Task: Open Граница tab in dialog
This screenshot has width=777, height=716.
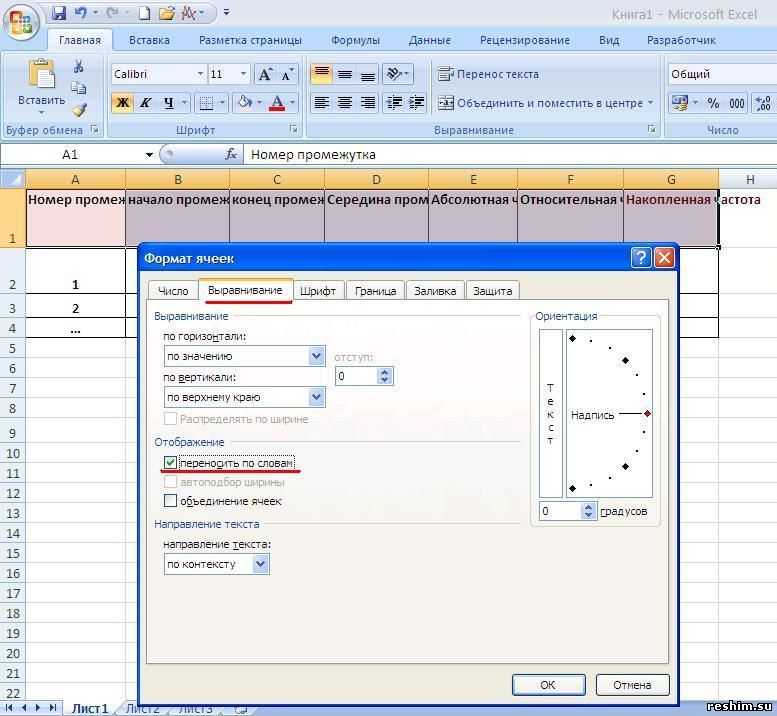Action: tap(375, 291)
